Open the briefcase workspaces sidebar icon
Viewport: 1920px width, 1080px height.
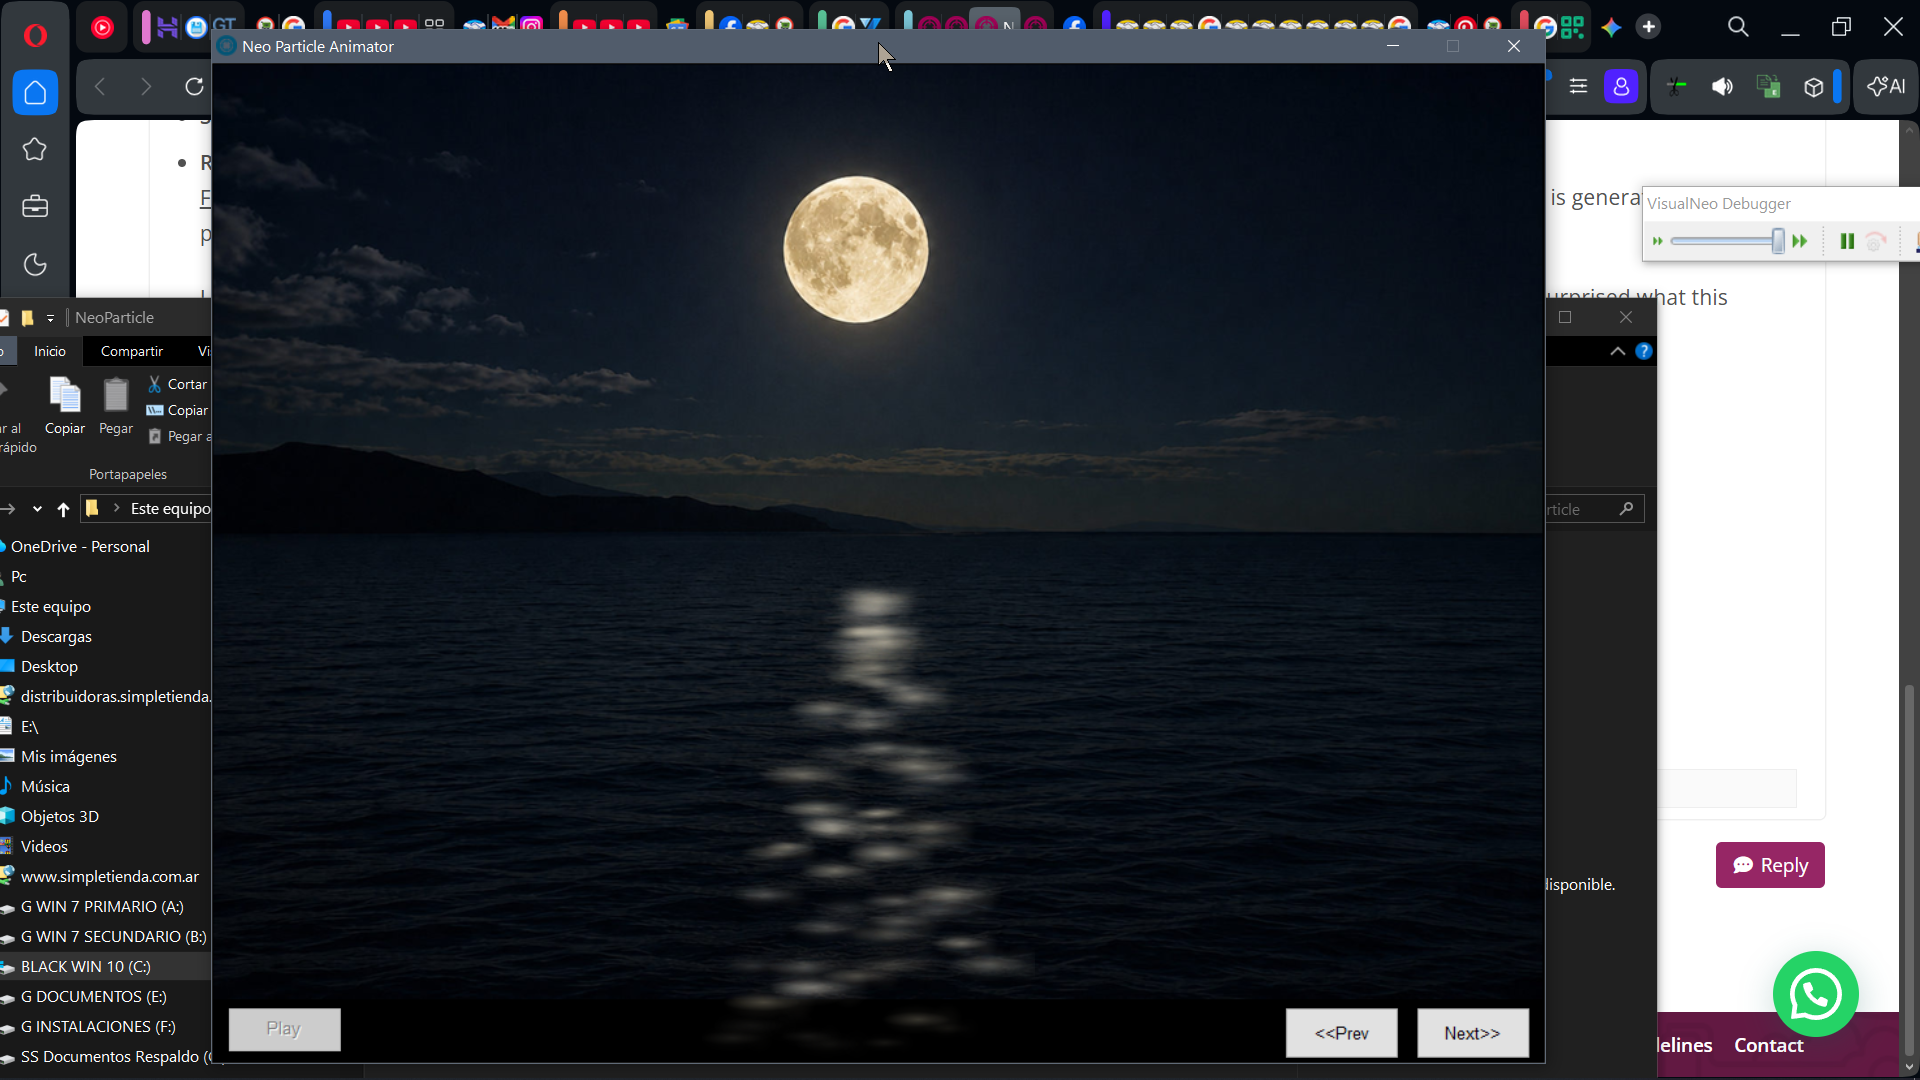pyautogui.click(x=35, y=206)
